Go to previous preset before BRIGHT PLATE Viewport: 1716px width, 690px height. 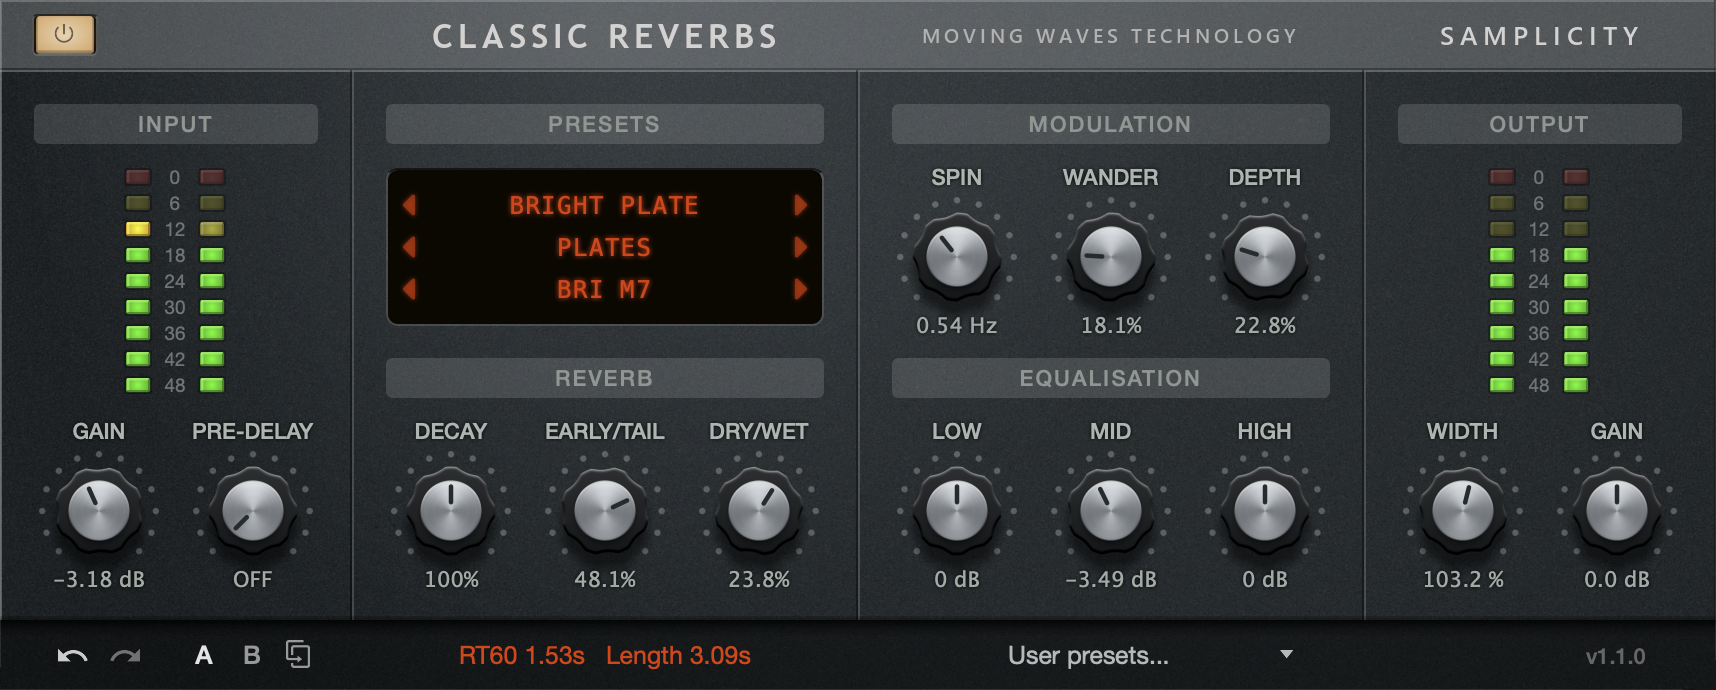409,205
